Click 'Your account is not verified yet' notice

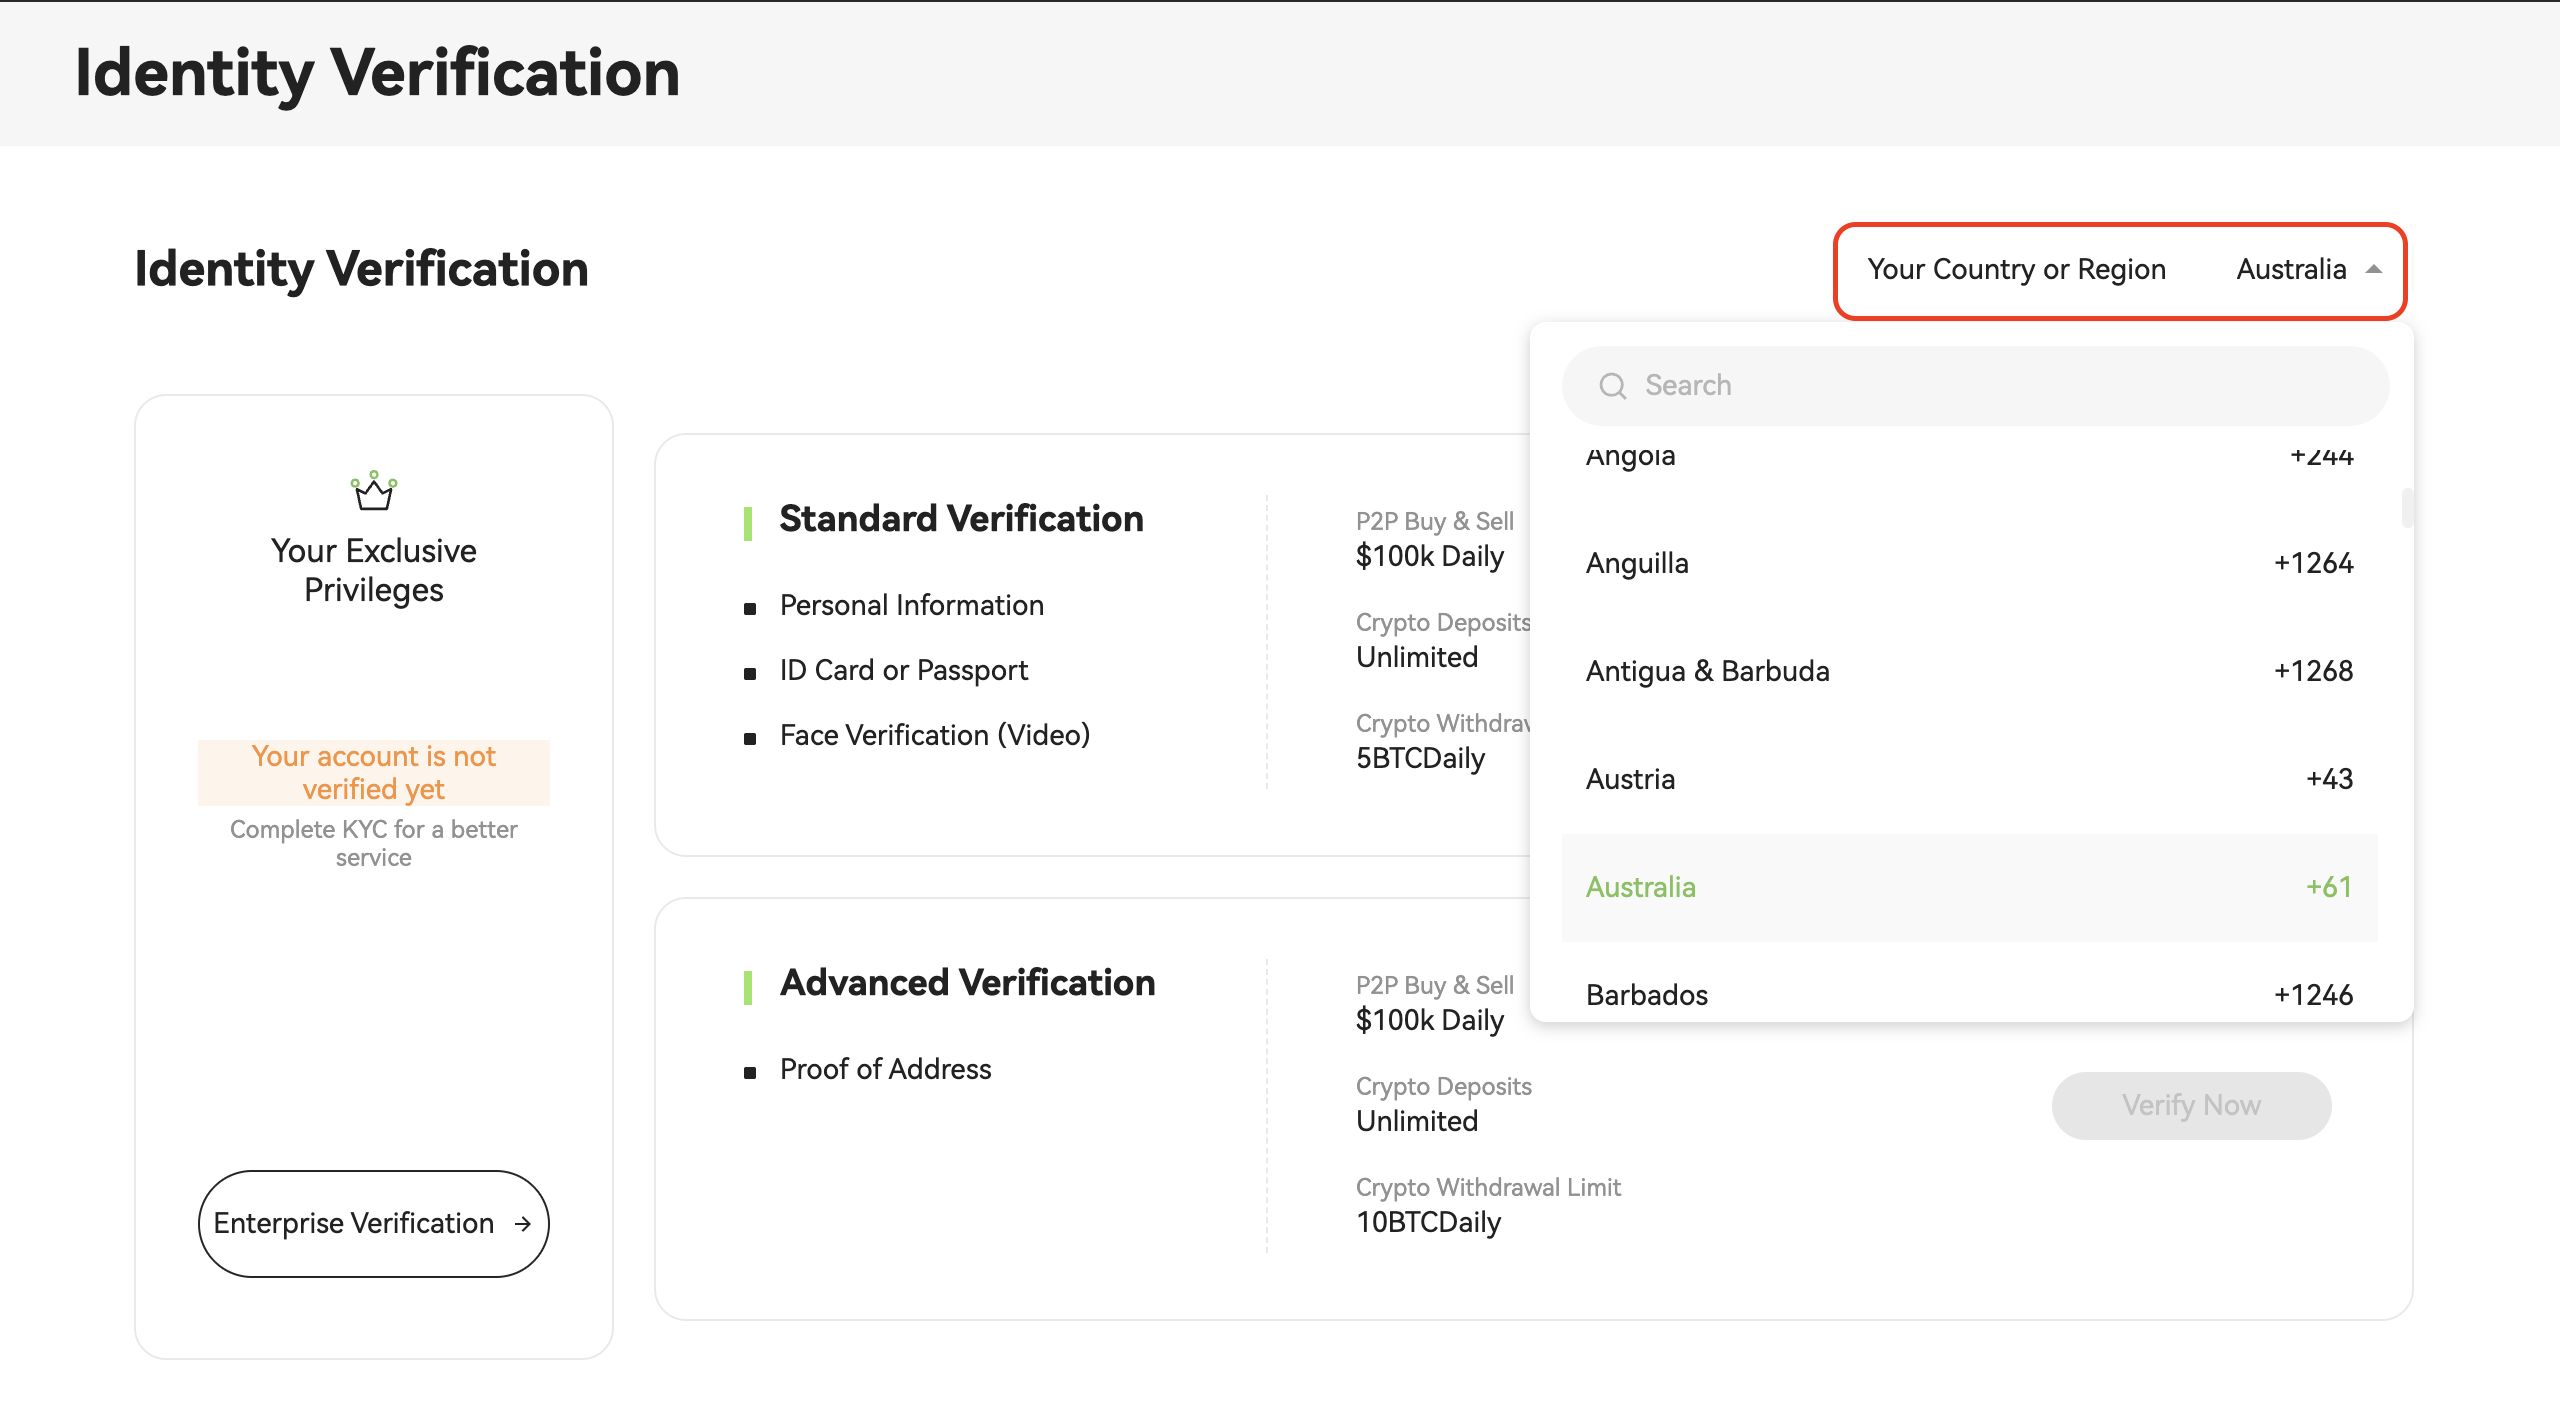(x=373, y=772)
